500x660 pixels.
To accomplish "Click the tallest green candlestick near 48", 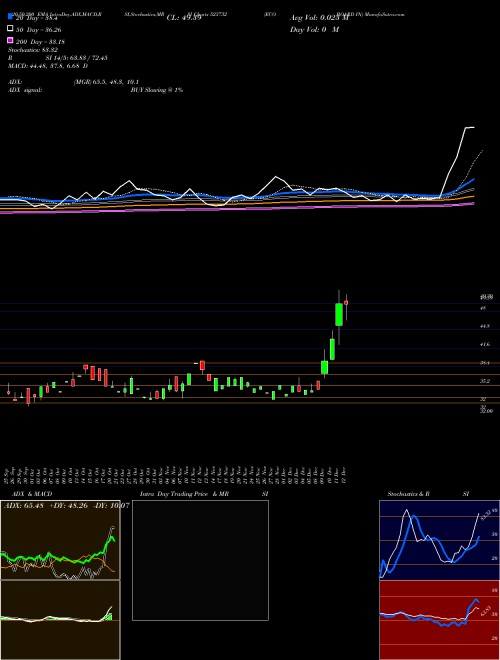I will coord(339,314).
